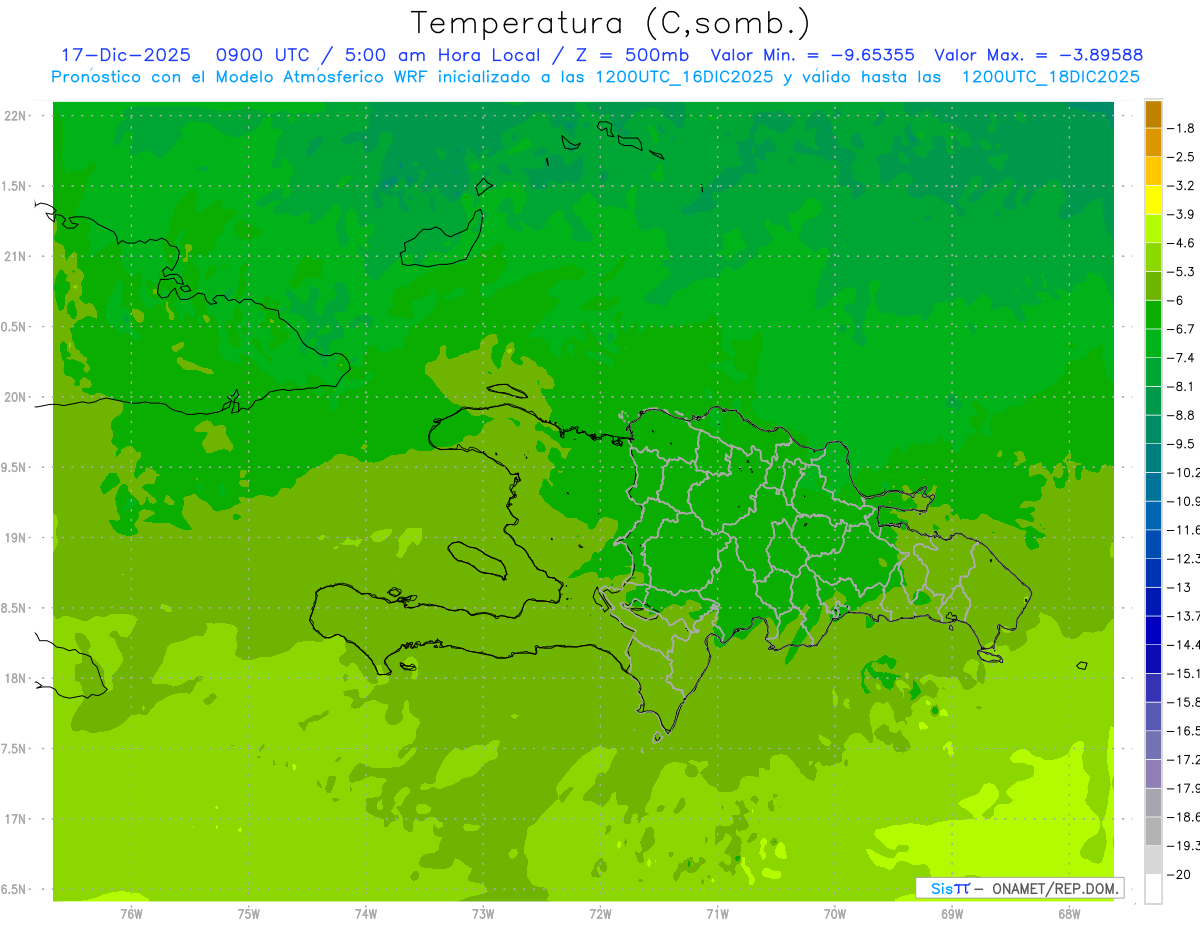Pick the yellow swatch between -3.2 and -3.9
This screenshot has width=1200, height=927.
(1153, 200)
